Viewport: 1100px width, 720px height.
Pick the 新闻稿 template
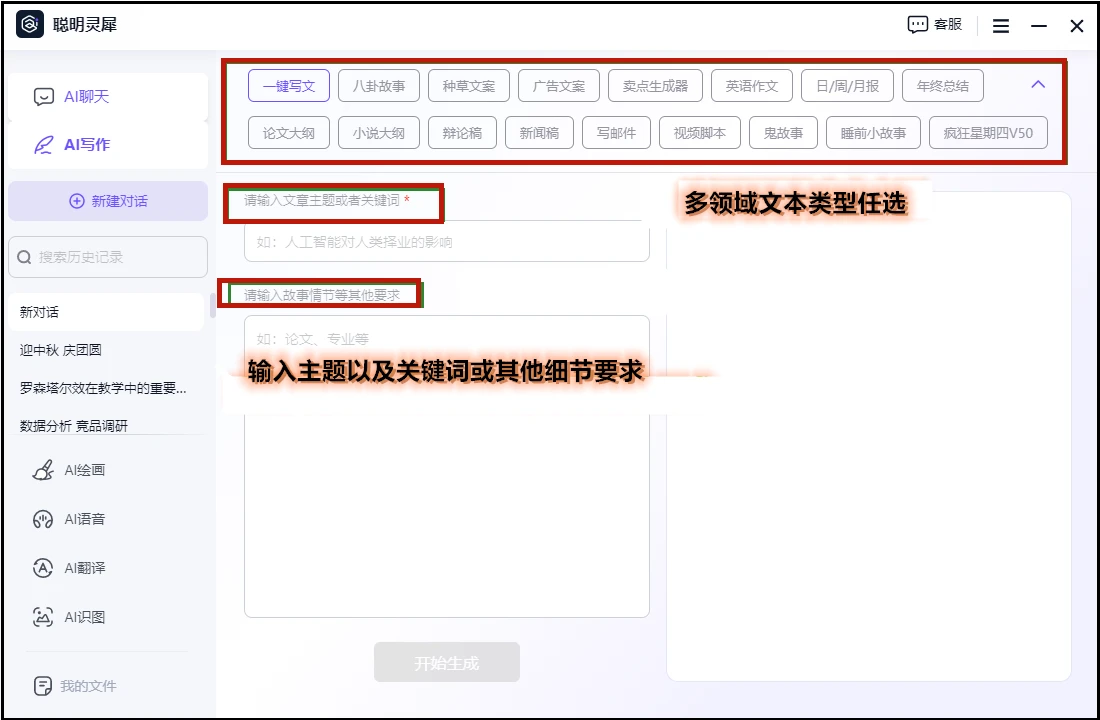(x=539, y=133)
